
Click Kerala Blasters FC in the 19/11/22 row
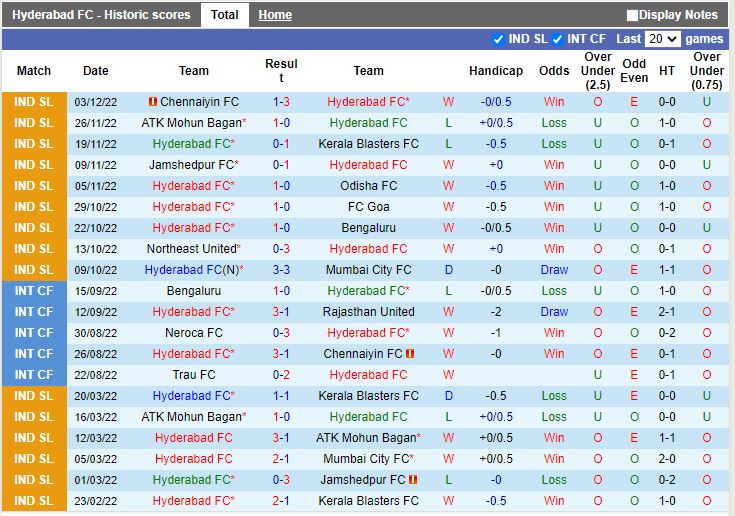368,144
